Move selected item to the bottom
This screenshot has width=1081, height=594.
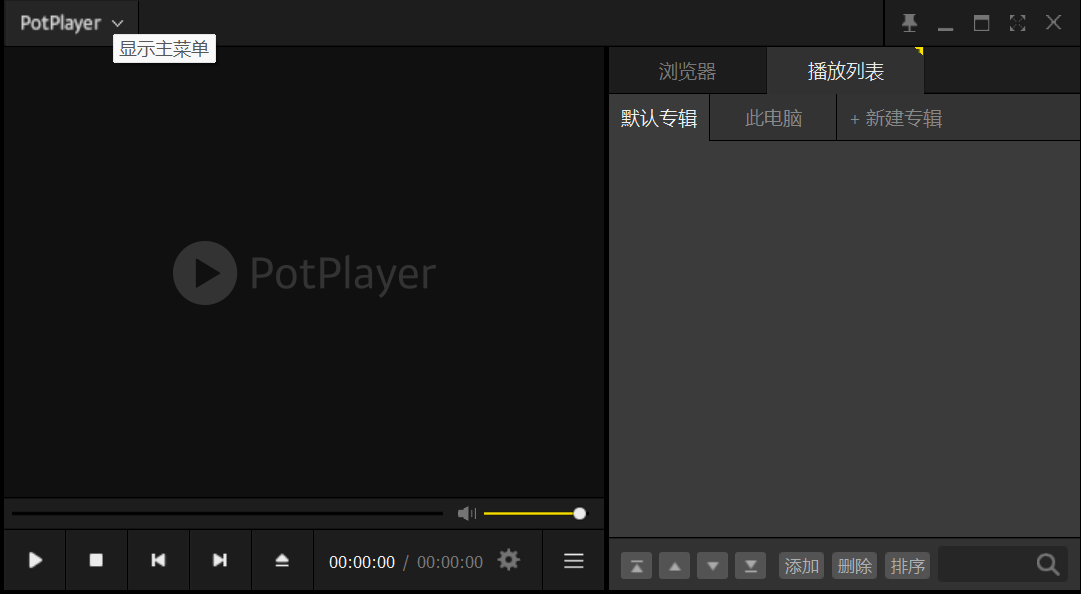[x=750, y=566]
